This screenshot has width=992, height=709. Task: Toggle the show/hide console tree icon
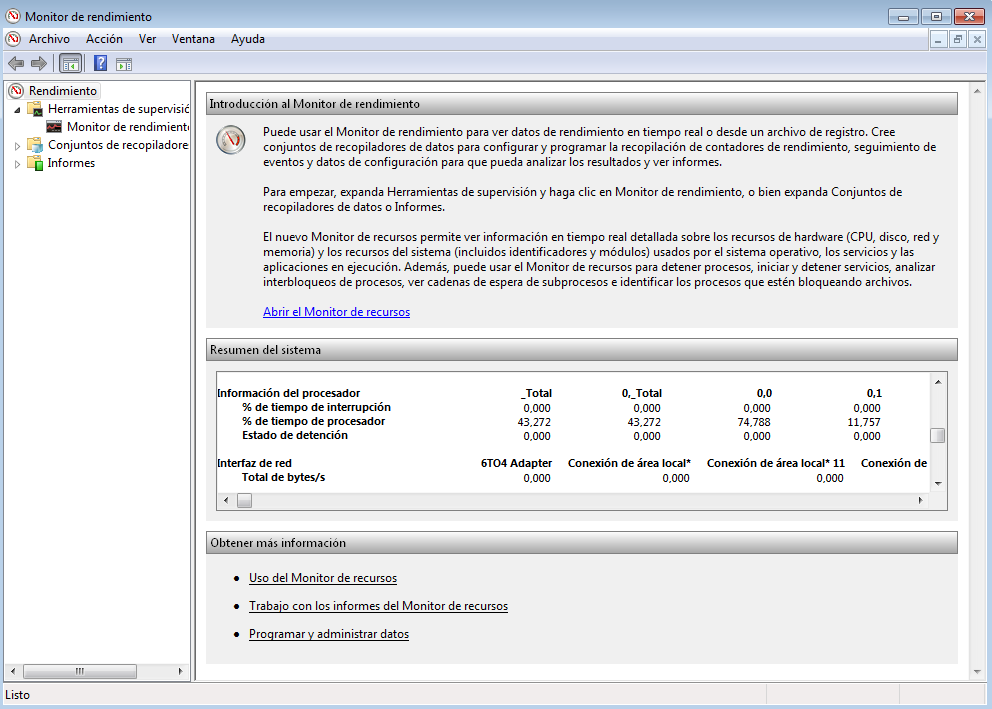click(70, 63)
